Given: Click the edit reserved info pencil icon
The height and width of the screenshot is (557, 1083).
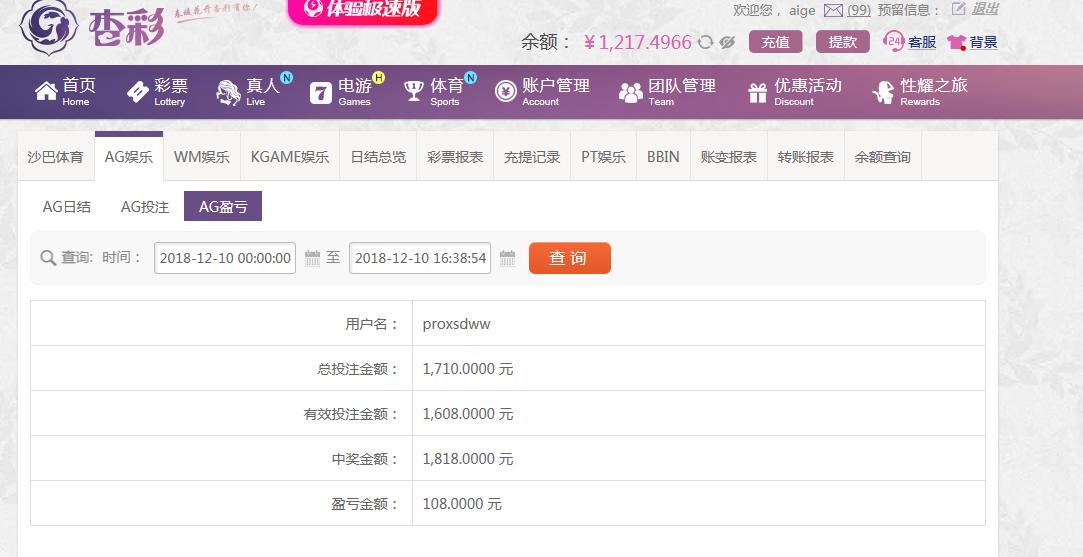Looking at the screenshot, I should [958, 9].
